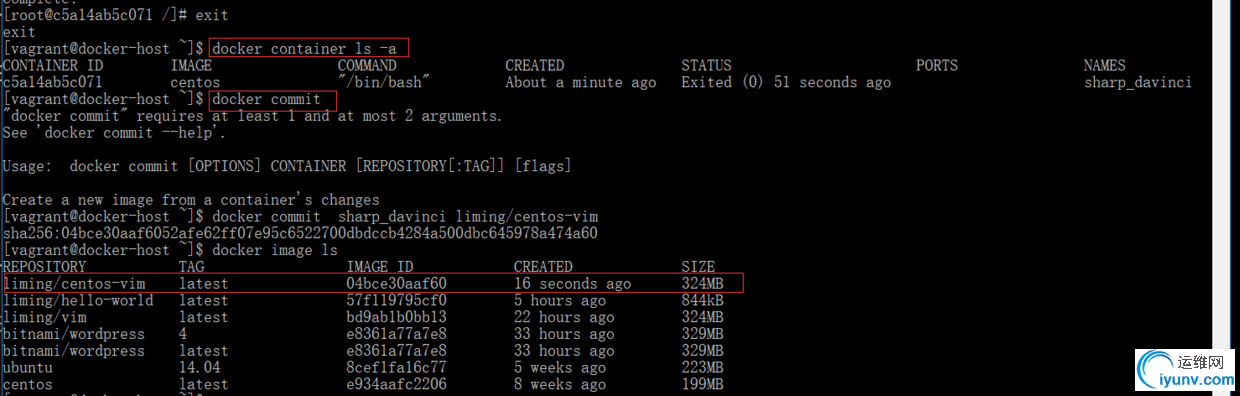Click image ID e934aafc2206
1240x396 pixels.
point(396,385)
